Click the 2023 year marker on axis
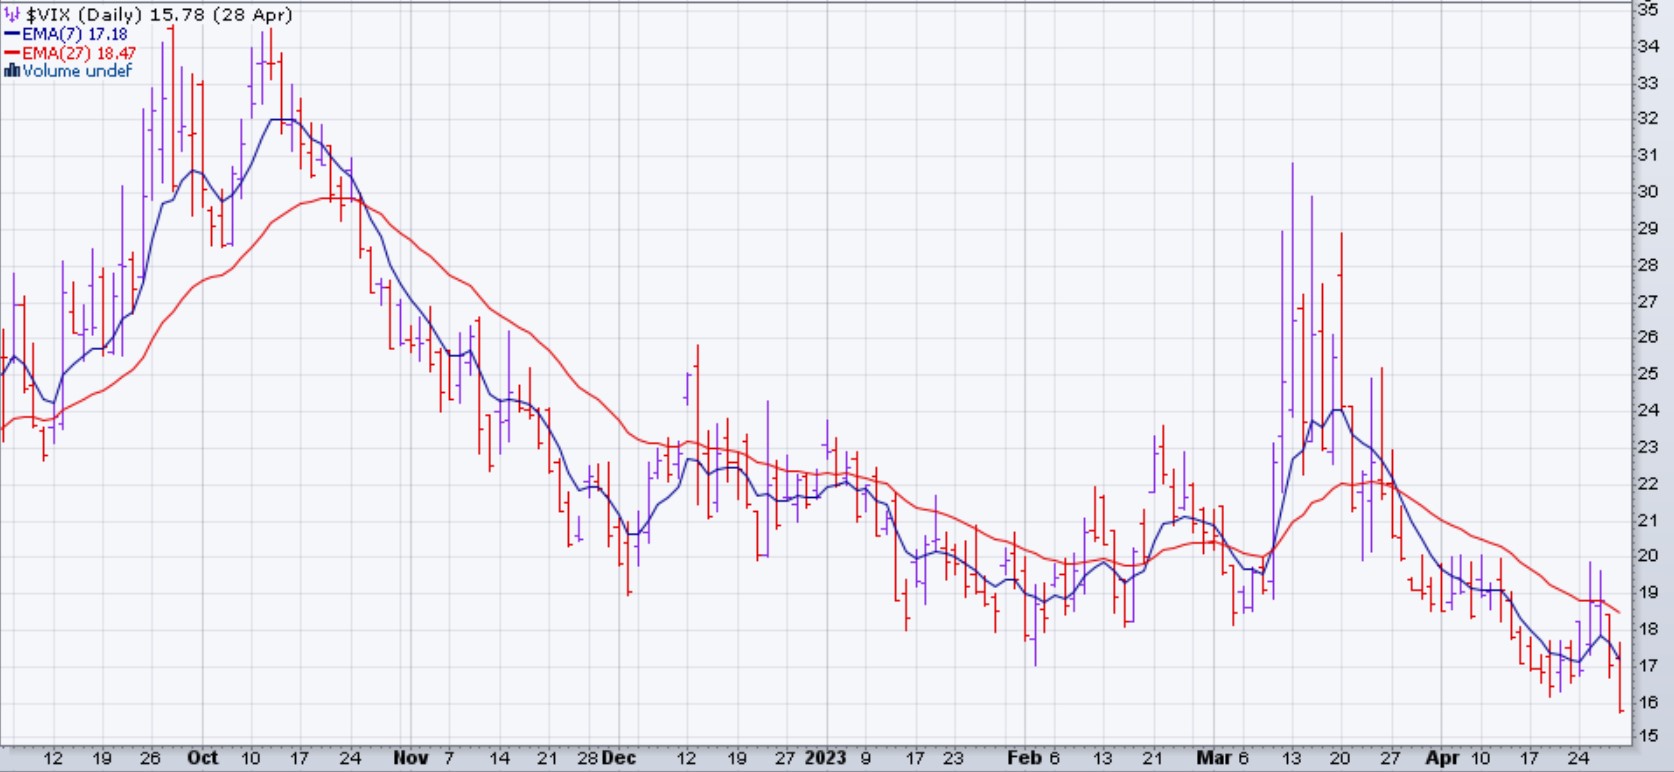The height and width of the screenshot is (772, 1674). coord(825,758)
